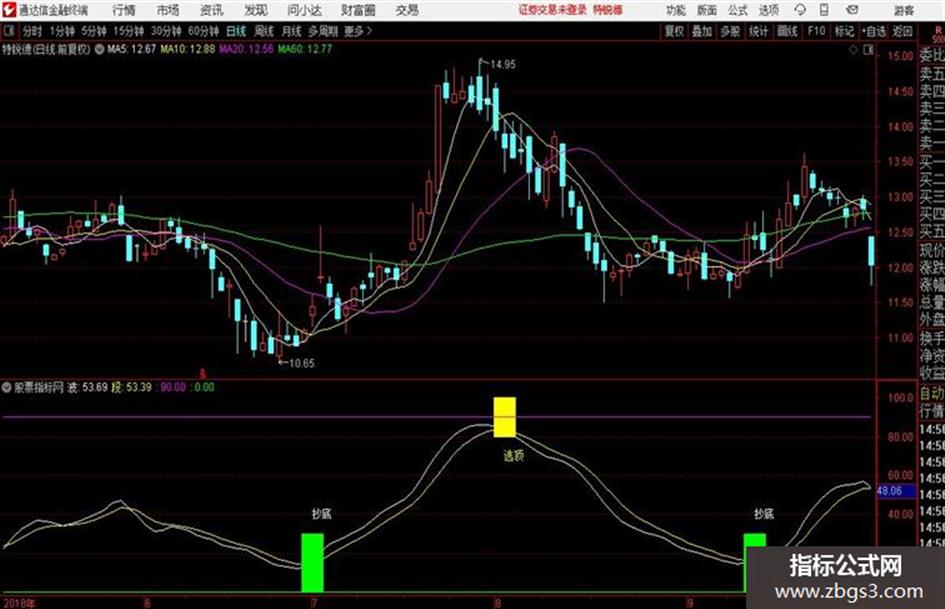Click the 返回 back button
Screen dimensions: 945x609
coord(902,31)
